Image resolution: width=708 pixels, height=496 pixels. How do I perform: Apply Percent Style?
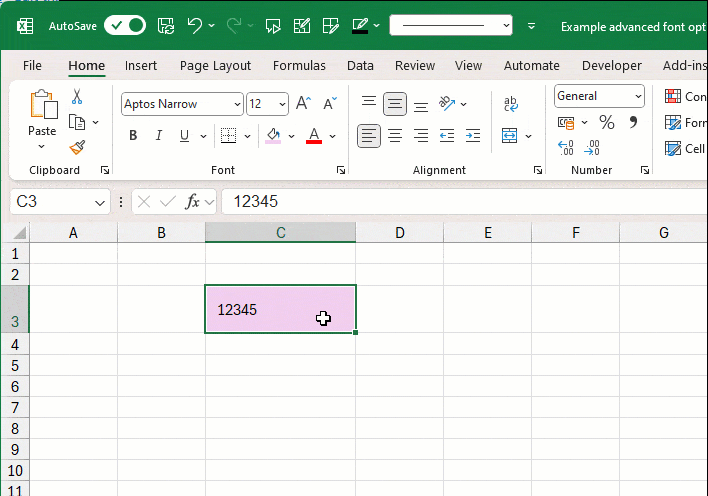606,122
